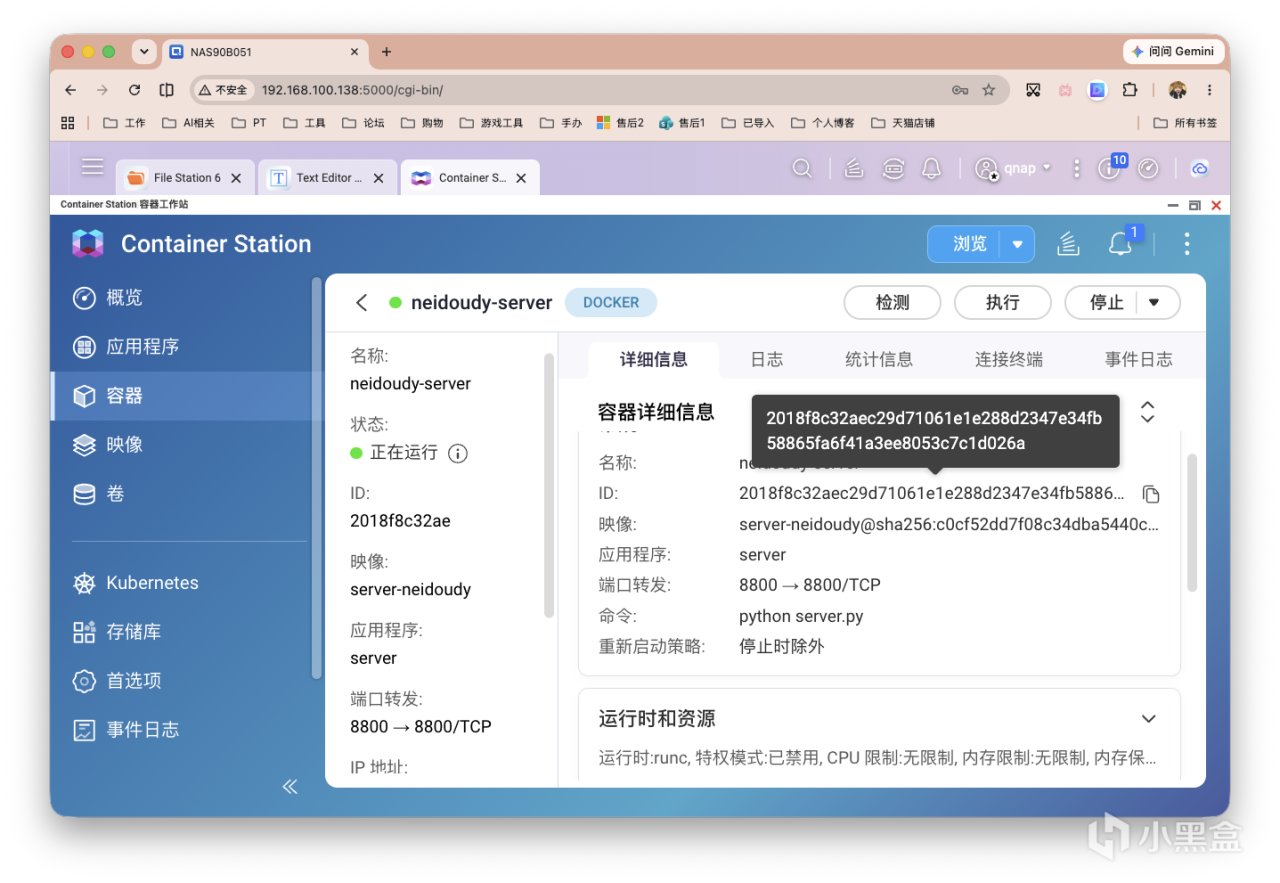The image size is (1280, 883).
Task: Expand 运行时和资源 section
Action: coord(1148,719)
